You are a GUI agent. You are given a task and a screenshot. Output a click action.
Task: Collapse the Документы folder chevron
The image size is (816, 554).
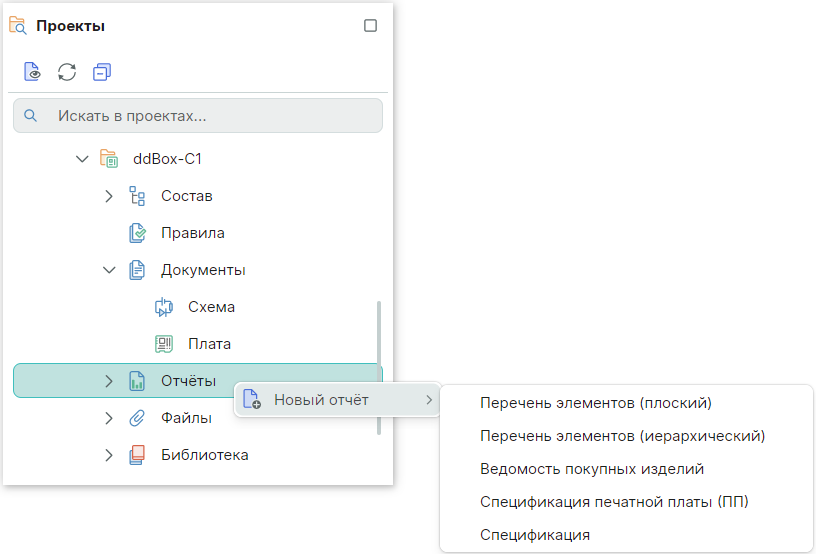(109, 270)
